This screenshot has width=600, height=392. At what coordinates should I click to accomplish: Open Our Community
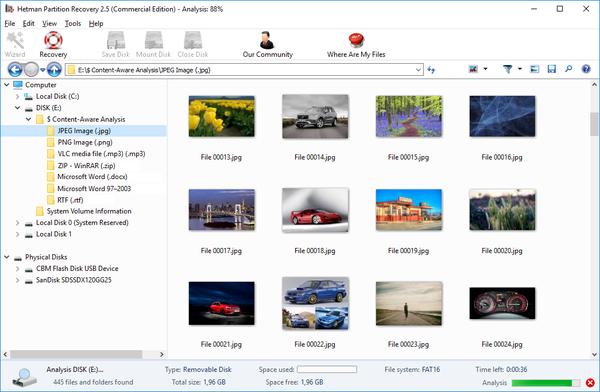(x=267, y=44)
